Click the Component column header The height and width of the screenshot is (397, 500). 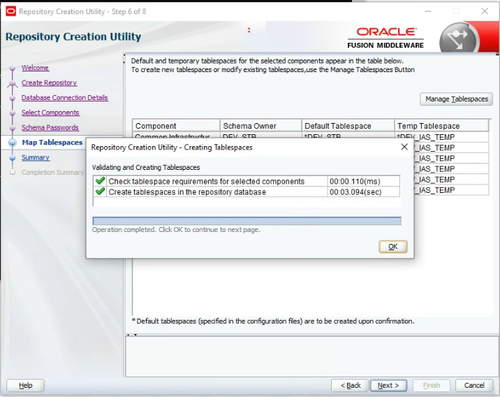pyautogui.click(x=176, y=126)
